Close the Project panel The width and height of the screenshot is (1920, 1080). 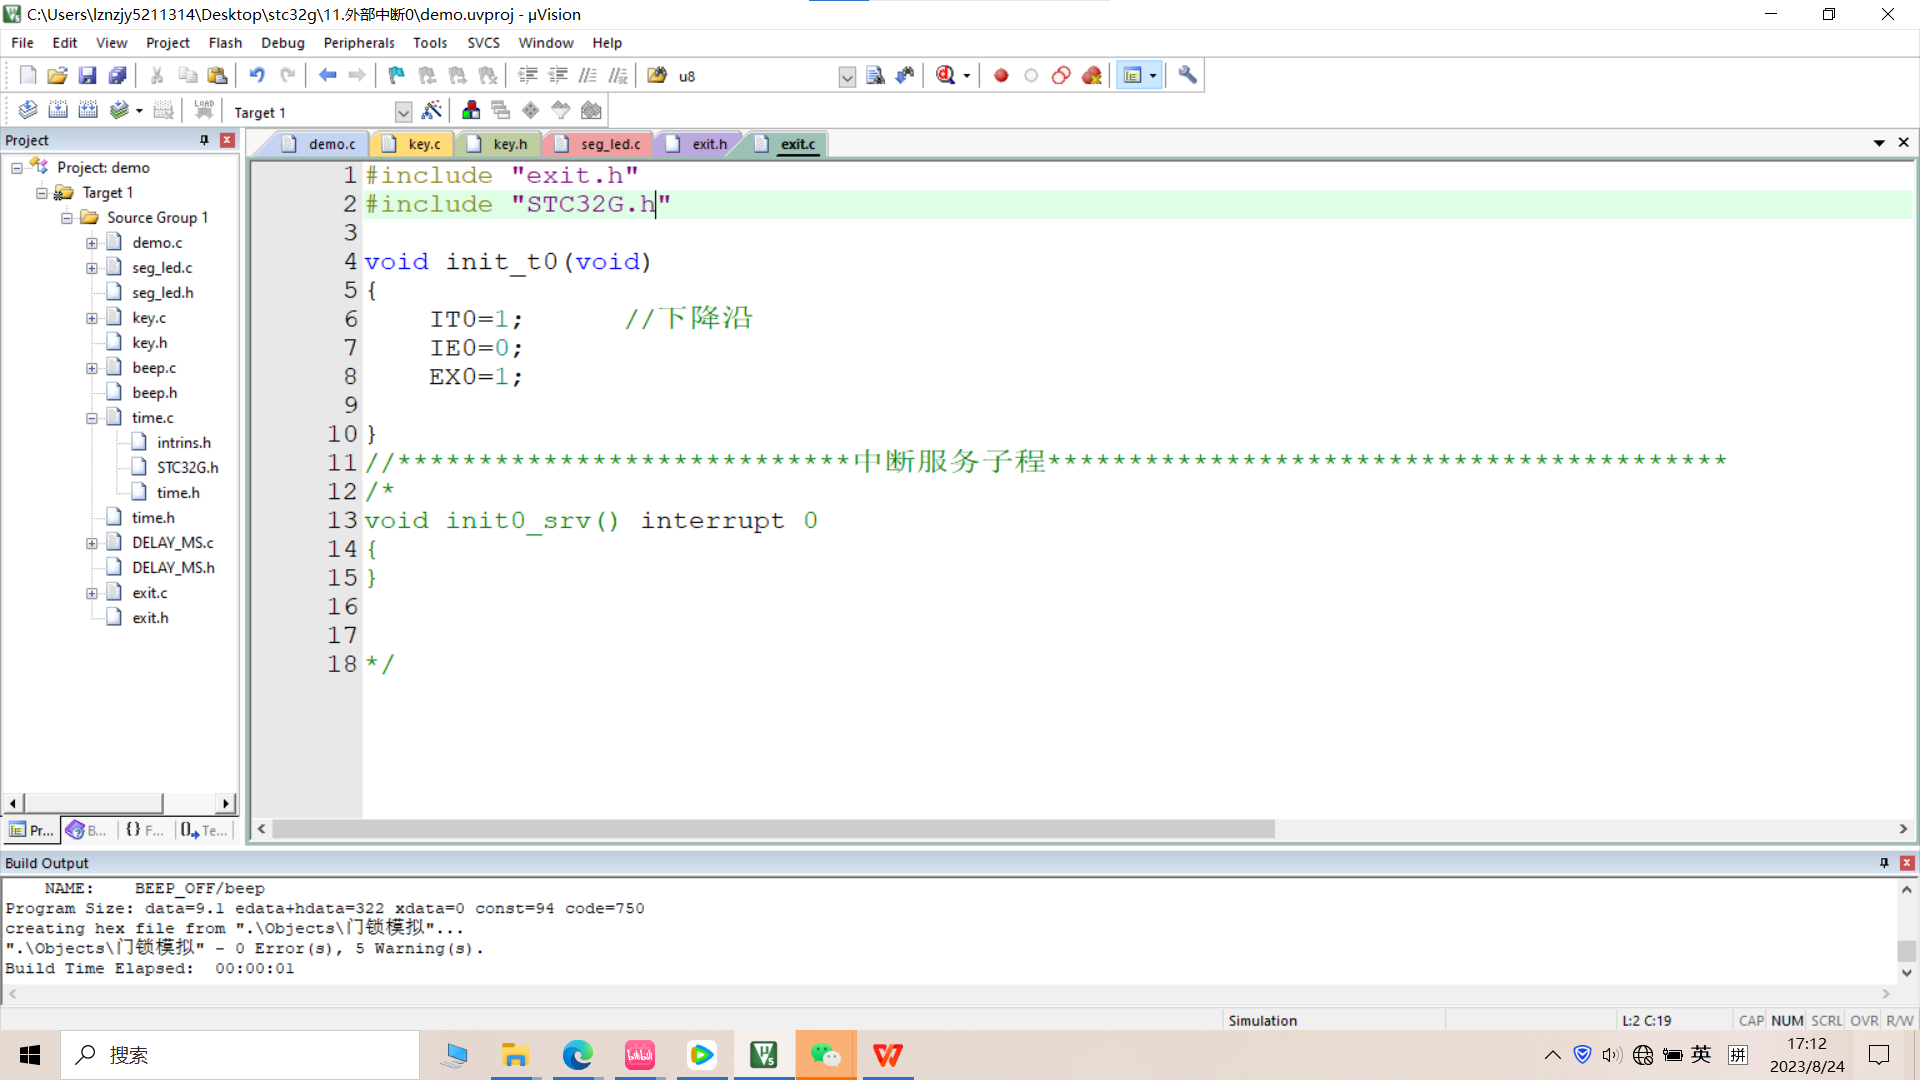227,140
